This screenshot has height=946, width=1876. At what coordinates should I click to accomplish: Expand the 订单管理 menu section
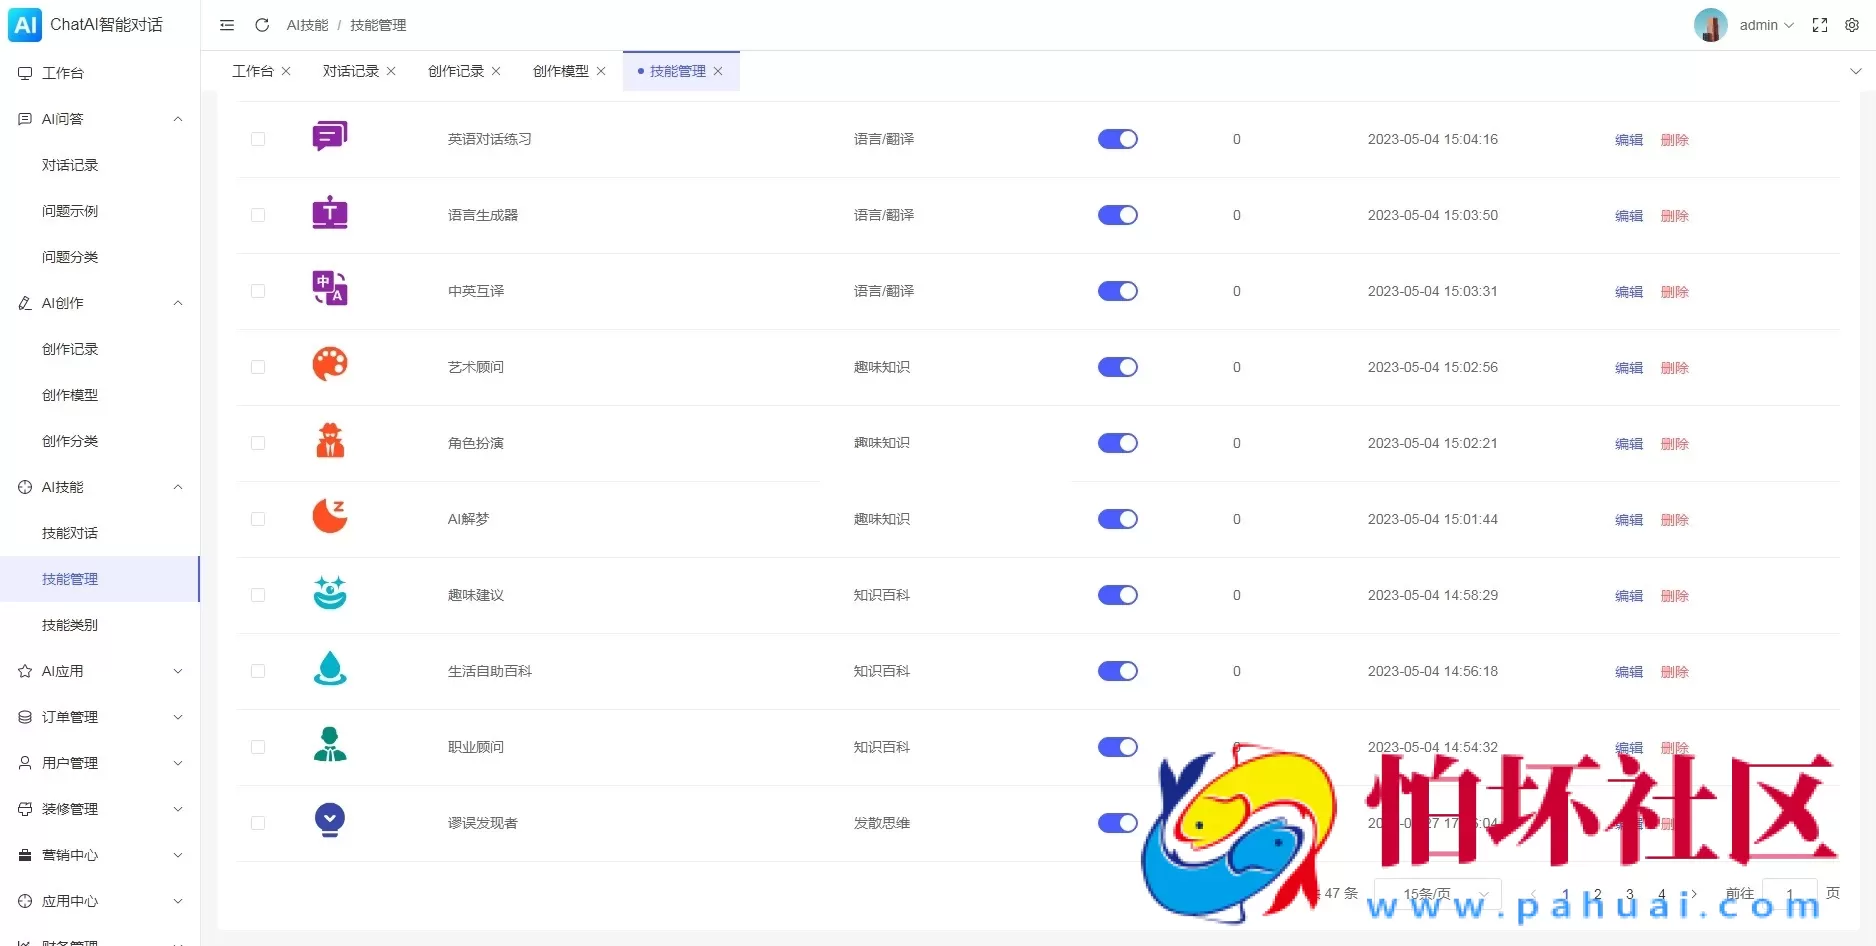click(70, 716)
